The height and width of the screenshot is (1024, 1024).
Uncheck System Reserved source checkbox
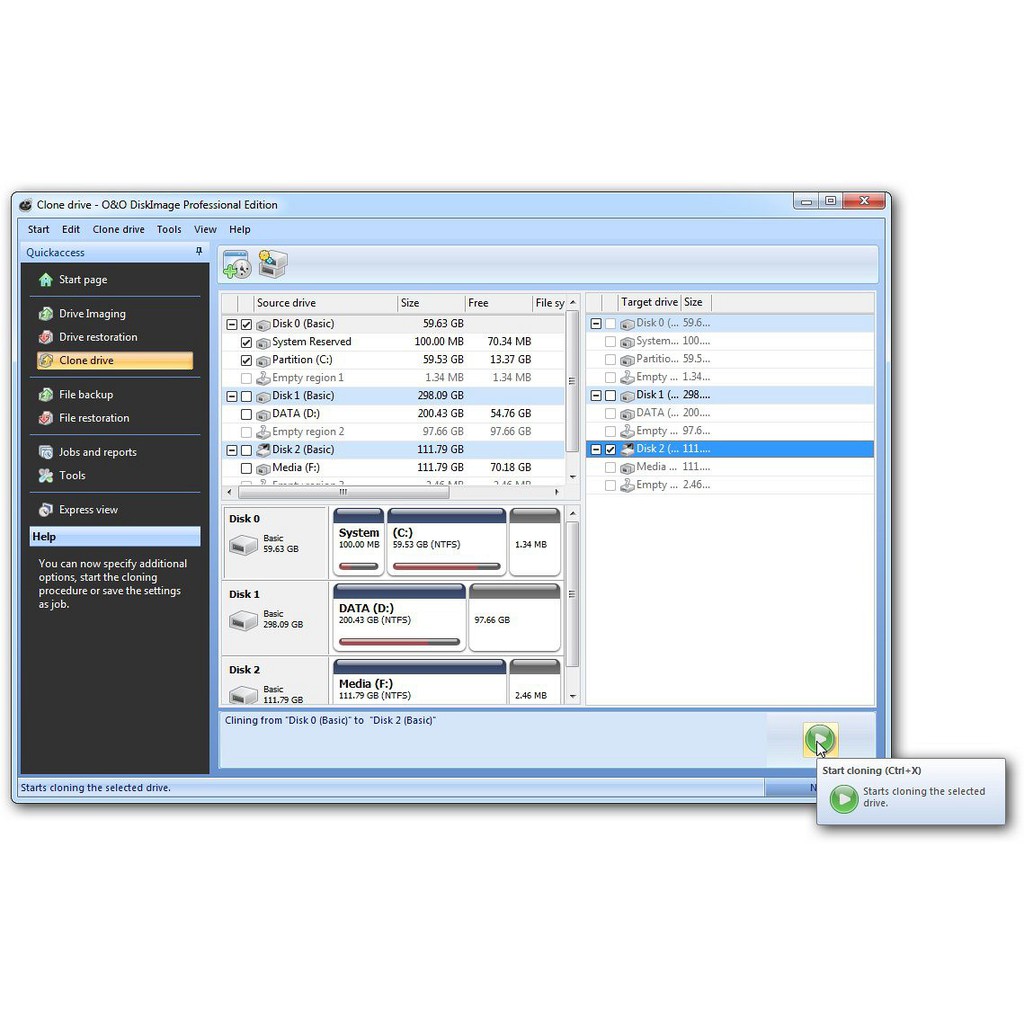246,342
